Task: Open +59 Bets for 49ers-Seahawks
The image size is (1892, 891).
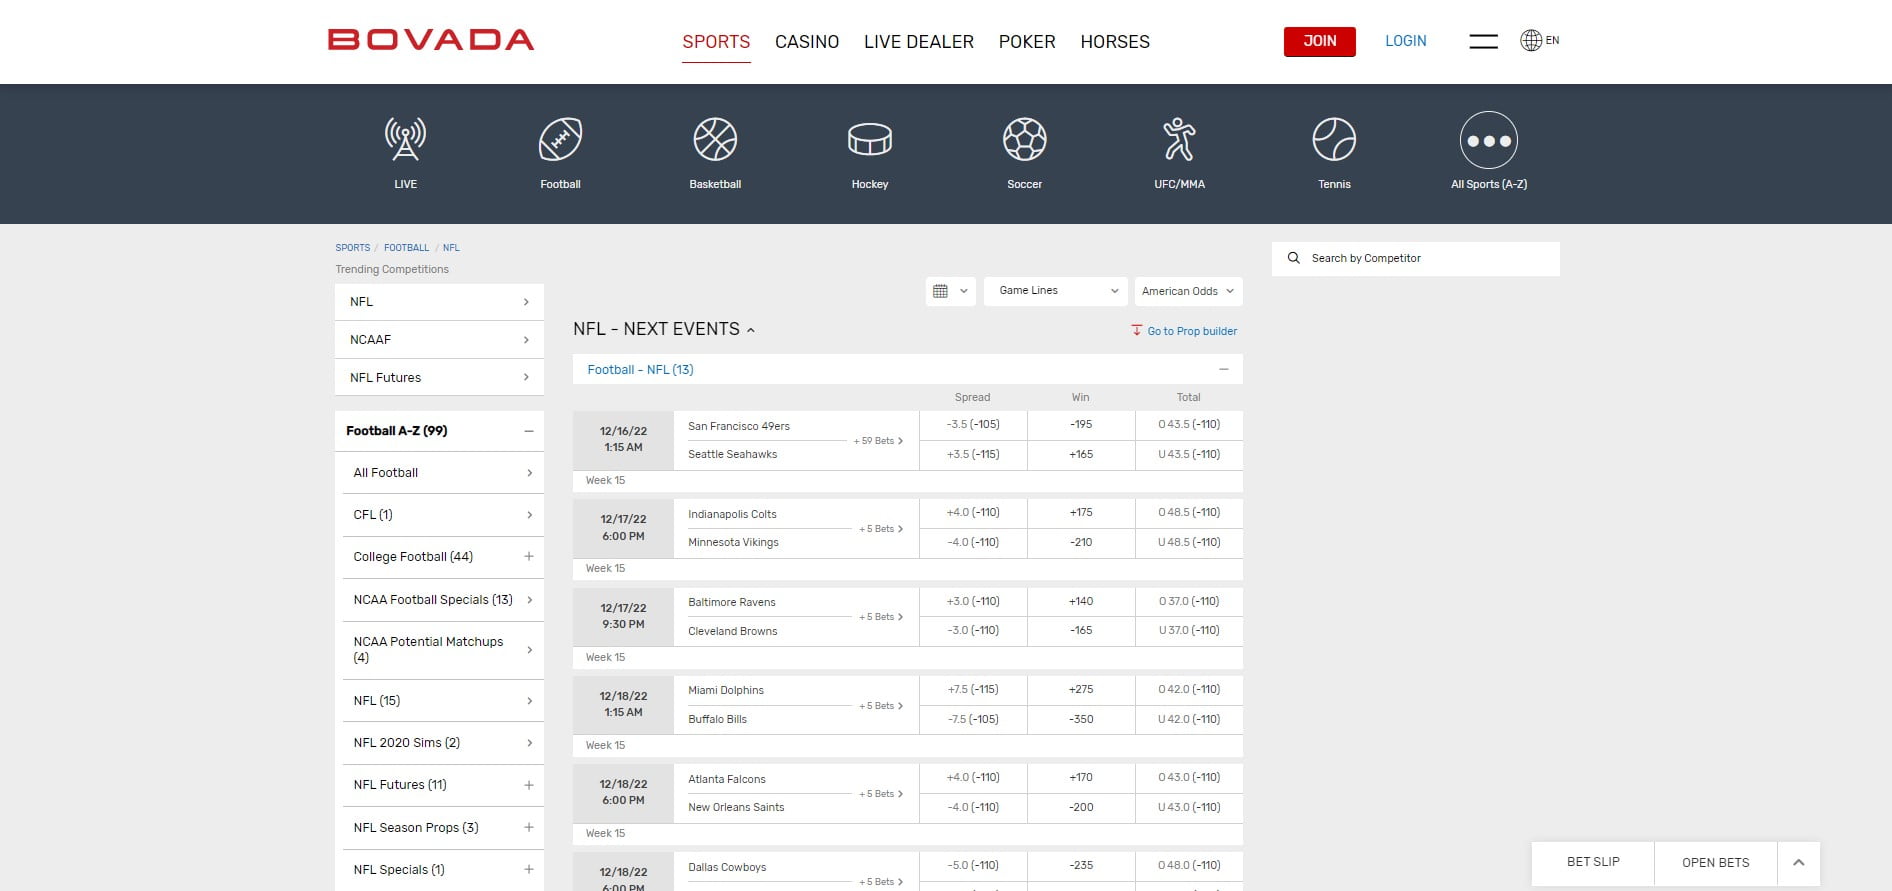Action: (x=878, y=441)
